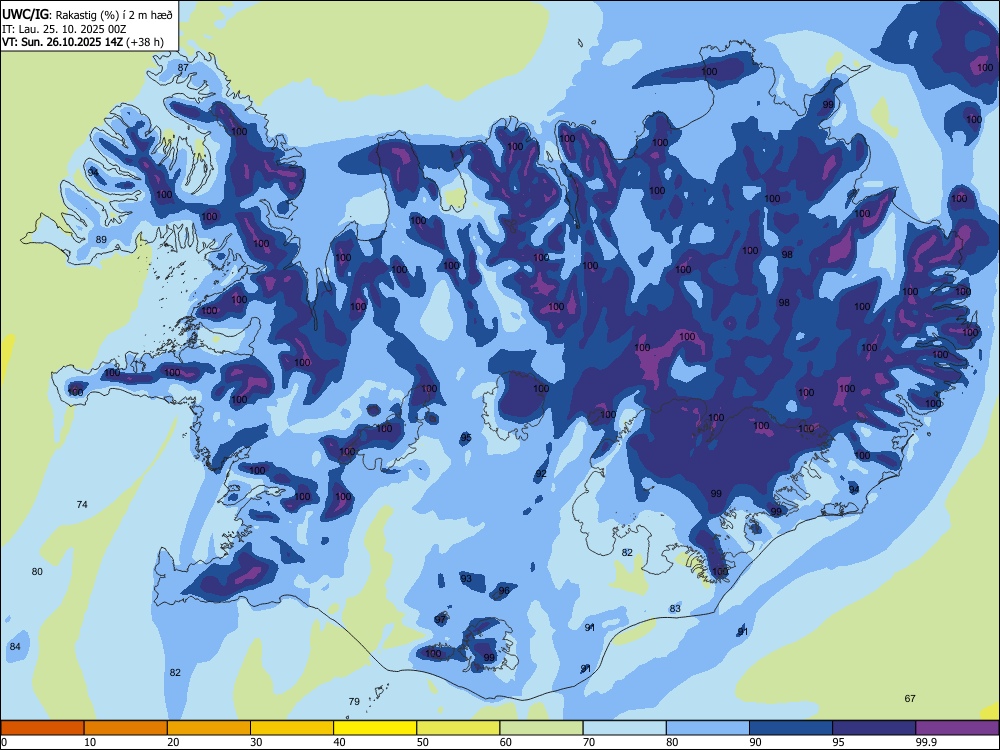The height and width of the screenshot is (750, 1000).
Task: Click the map value "67" in the southeast corner
Action: coord(910,698)
